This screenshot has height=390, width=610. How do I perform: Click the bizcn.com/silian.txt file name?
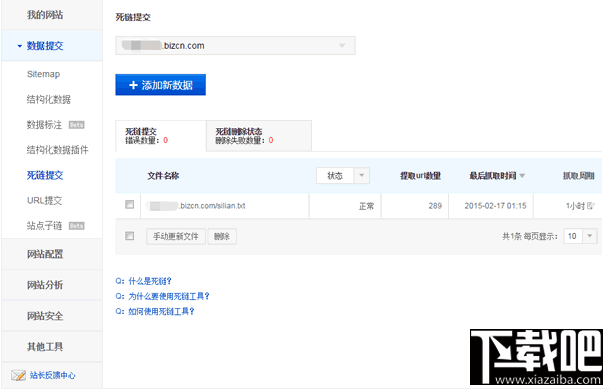pos(197,206)
